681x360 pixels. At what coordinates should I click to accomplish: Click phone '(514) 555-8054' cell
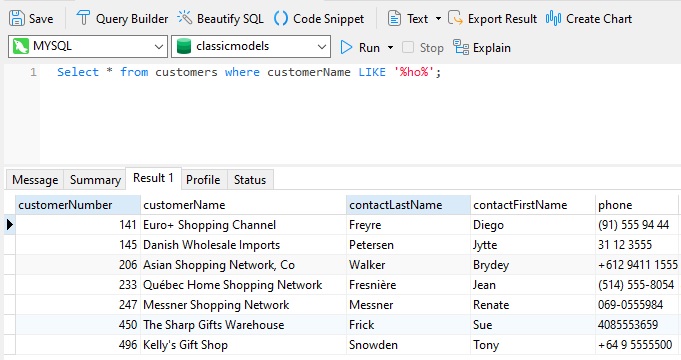(x=638, y=284)
